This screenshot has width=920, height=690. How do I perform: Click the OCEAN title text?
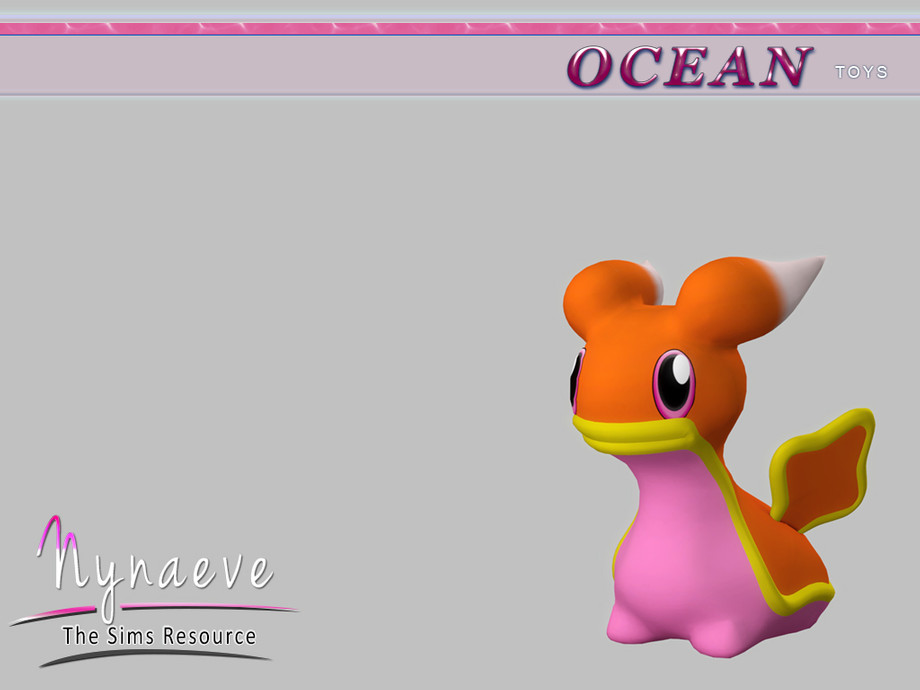tap(689, 67)
